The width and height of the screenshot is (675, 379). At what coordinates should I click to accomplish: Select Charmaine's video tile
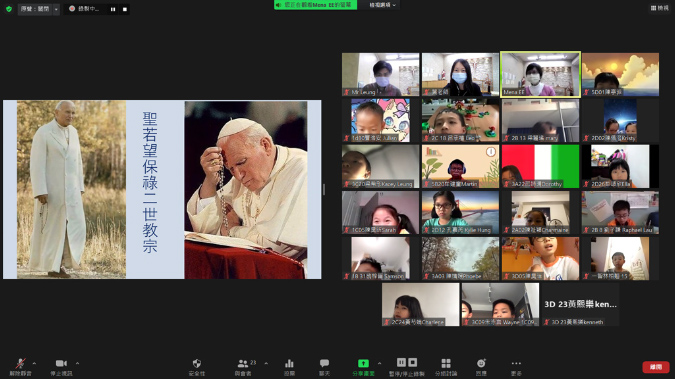[x=540, y=212]
